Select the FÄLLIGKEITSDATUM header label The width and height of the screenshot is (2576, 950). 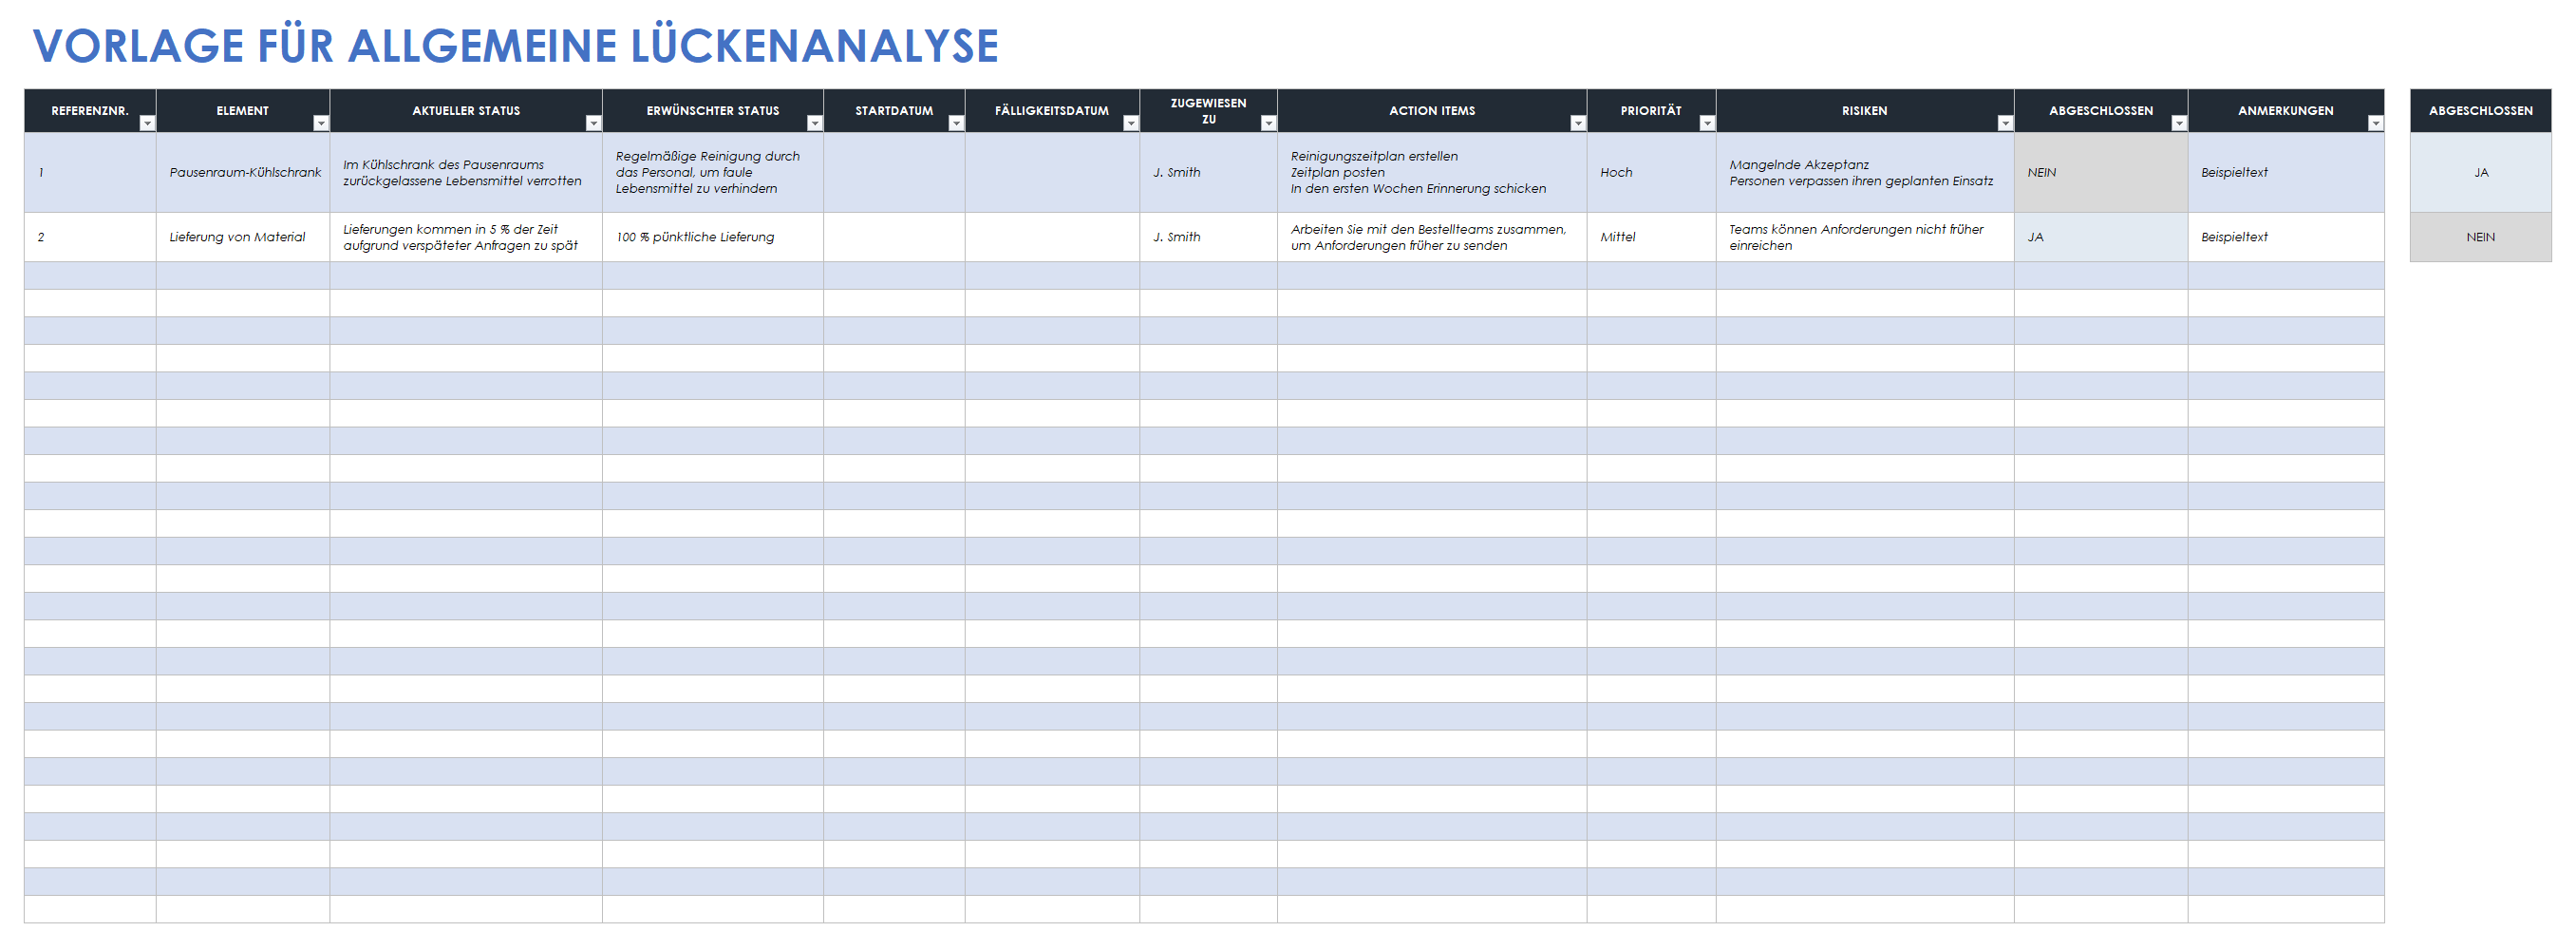[1052, 111]
